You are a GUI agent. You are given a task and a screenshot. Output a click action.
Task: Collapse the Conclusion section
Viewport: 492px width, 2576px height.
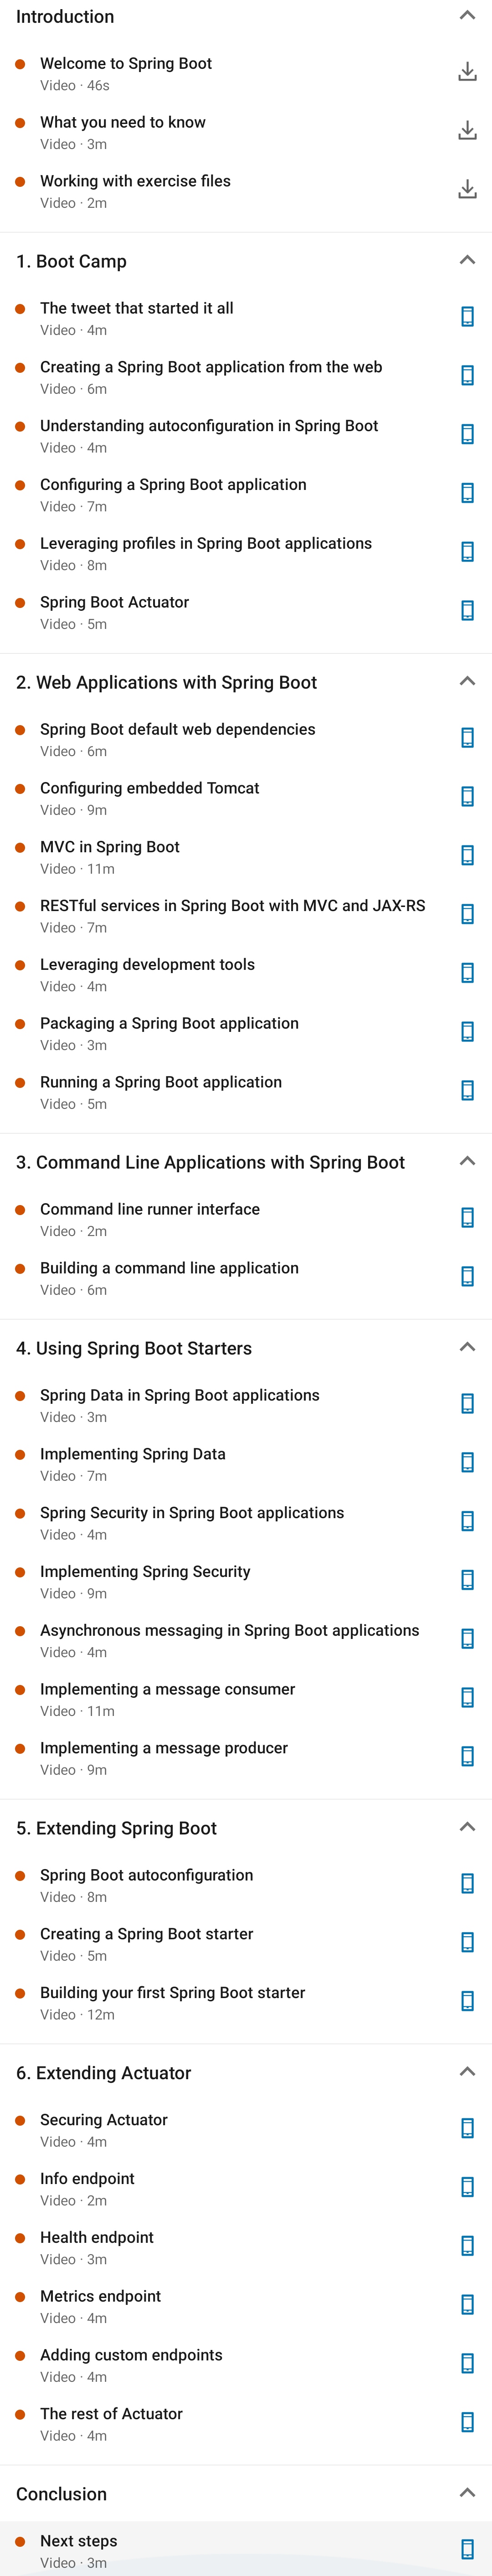(x=467, y=2493)
